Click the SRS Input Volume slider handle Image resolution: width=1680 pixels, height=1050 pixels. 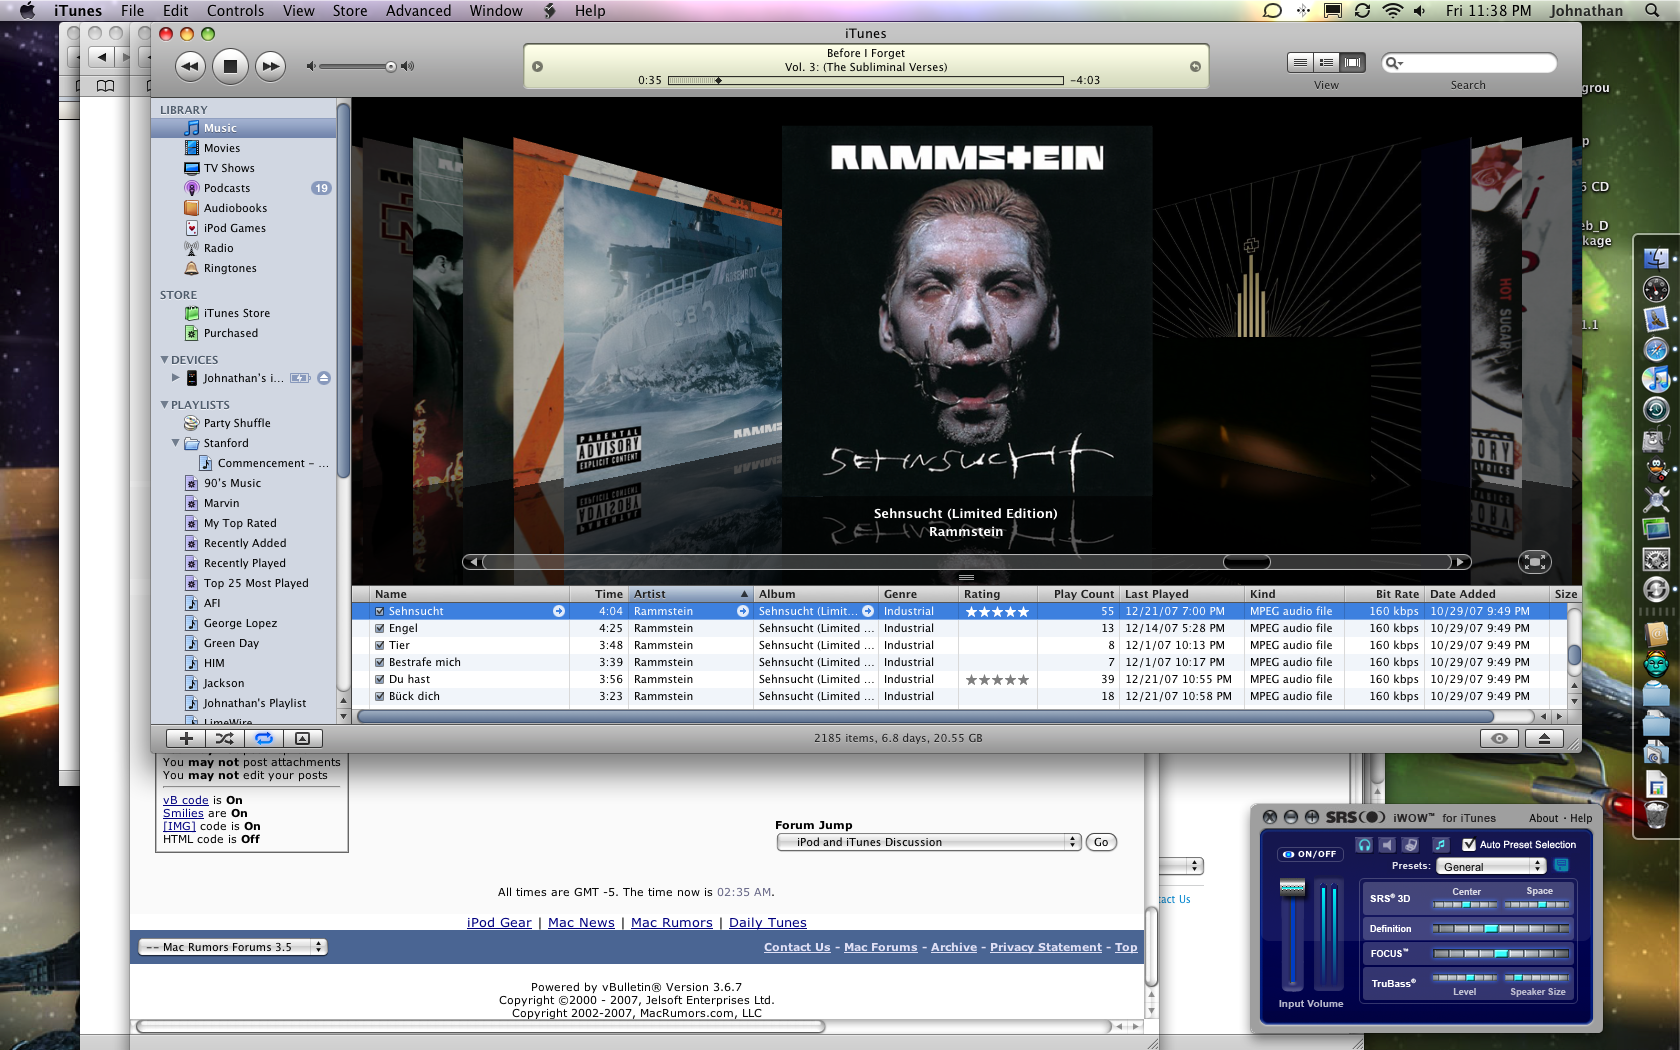(x=1292, y=887)
